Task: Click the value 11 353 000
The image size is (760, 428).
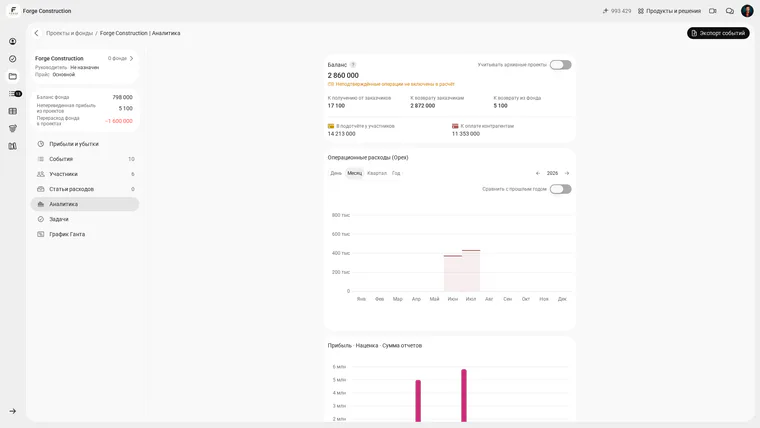Action: (x=466, y=134)
